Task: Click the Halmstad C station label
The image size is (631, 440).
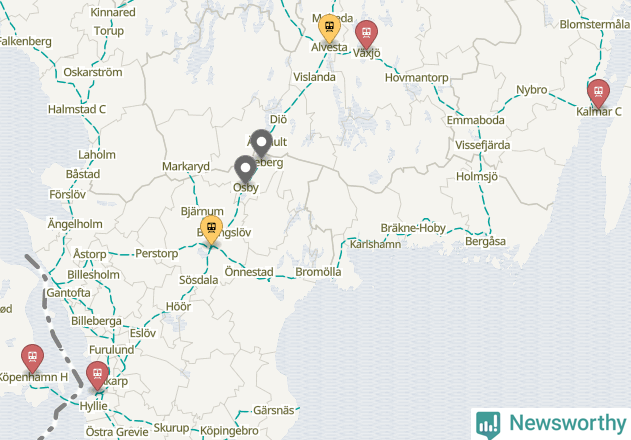Action: pos(77,109)
